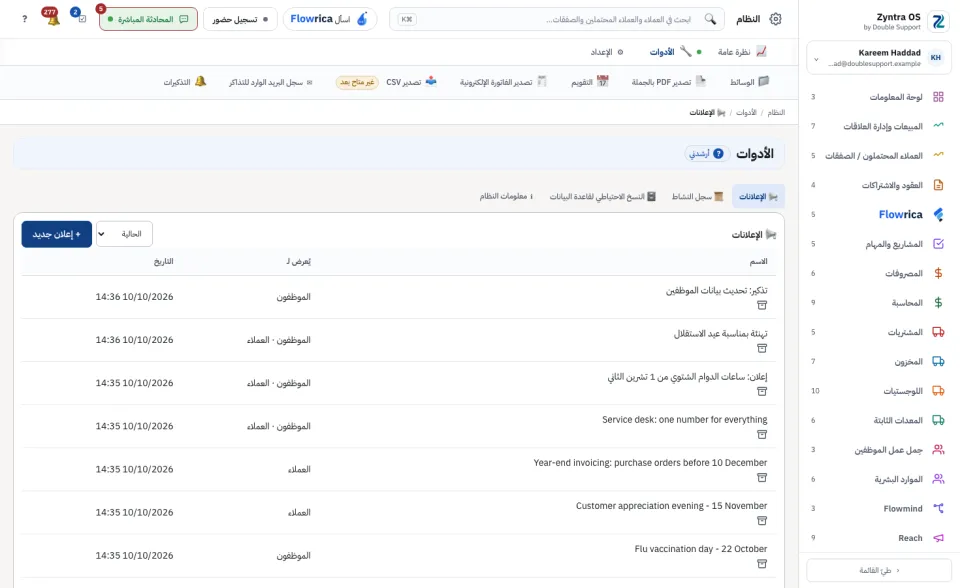Screen dimensions: 960x588
Task: Archive the 'Year-end invoicing' announcement
Action: [x=762, y=477]
